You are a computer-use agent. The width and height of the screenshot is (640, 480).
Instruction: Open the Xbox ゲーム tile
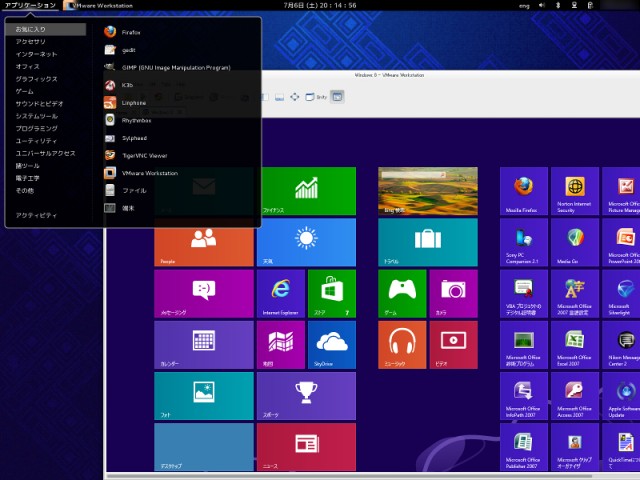point(402,293)
